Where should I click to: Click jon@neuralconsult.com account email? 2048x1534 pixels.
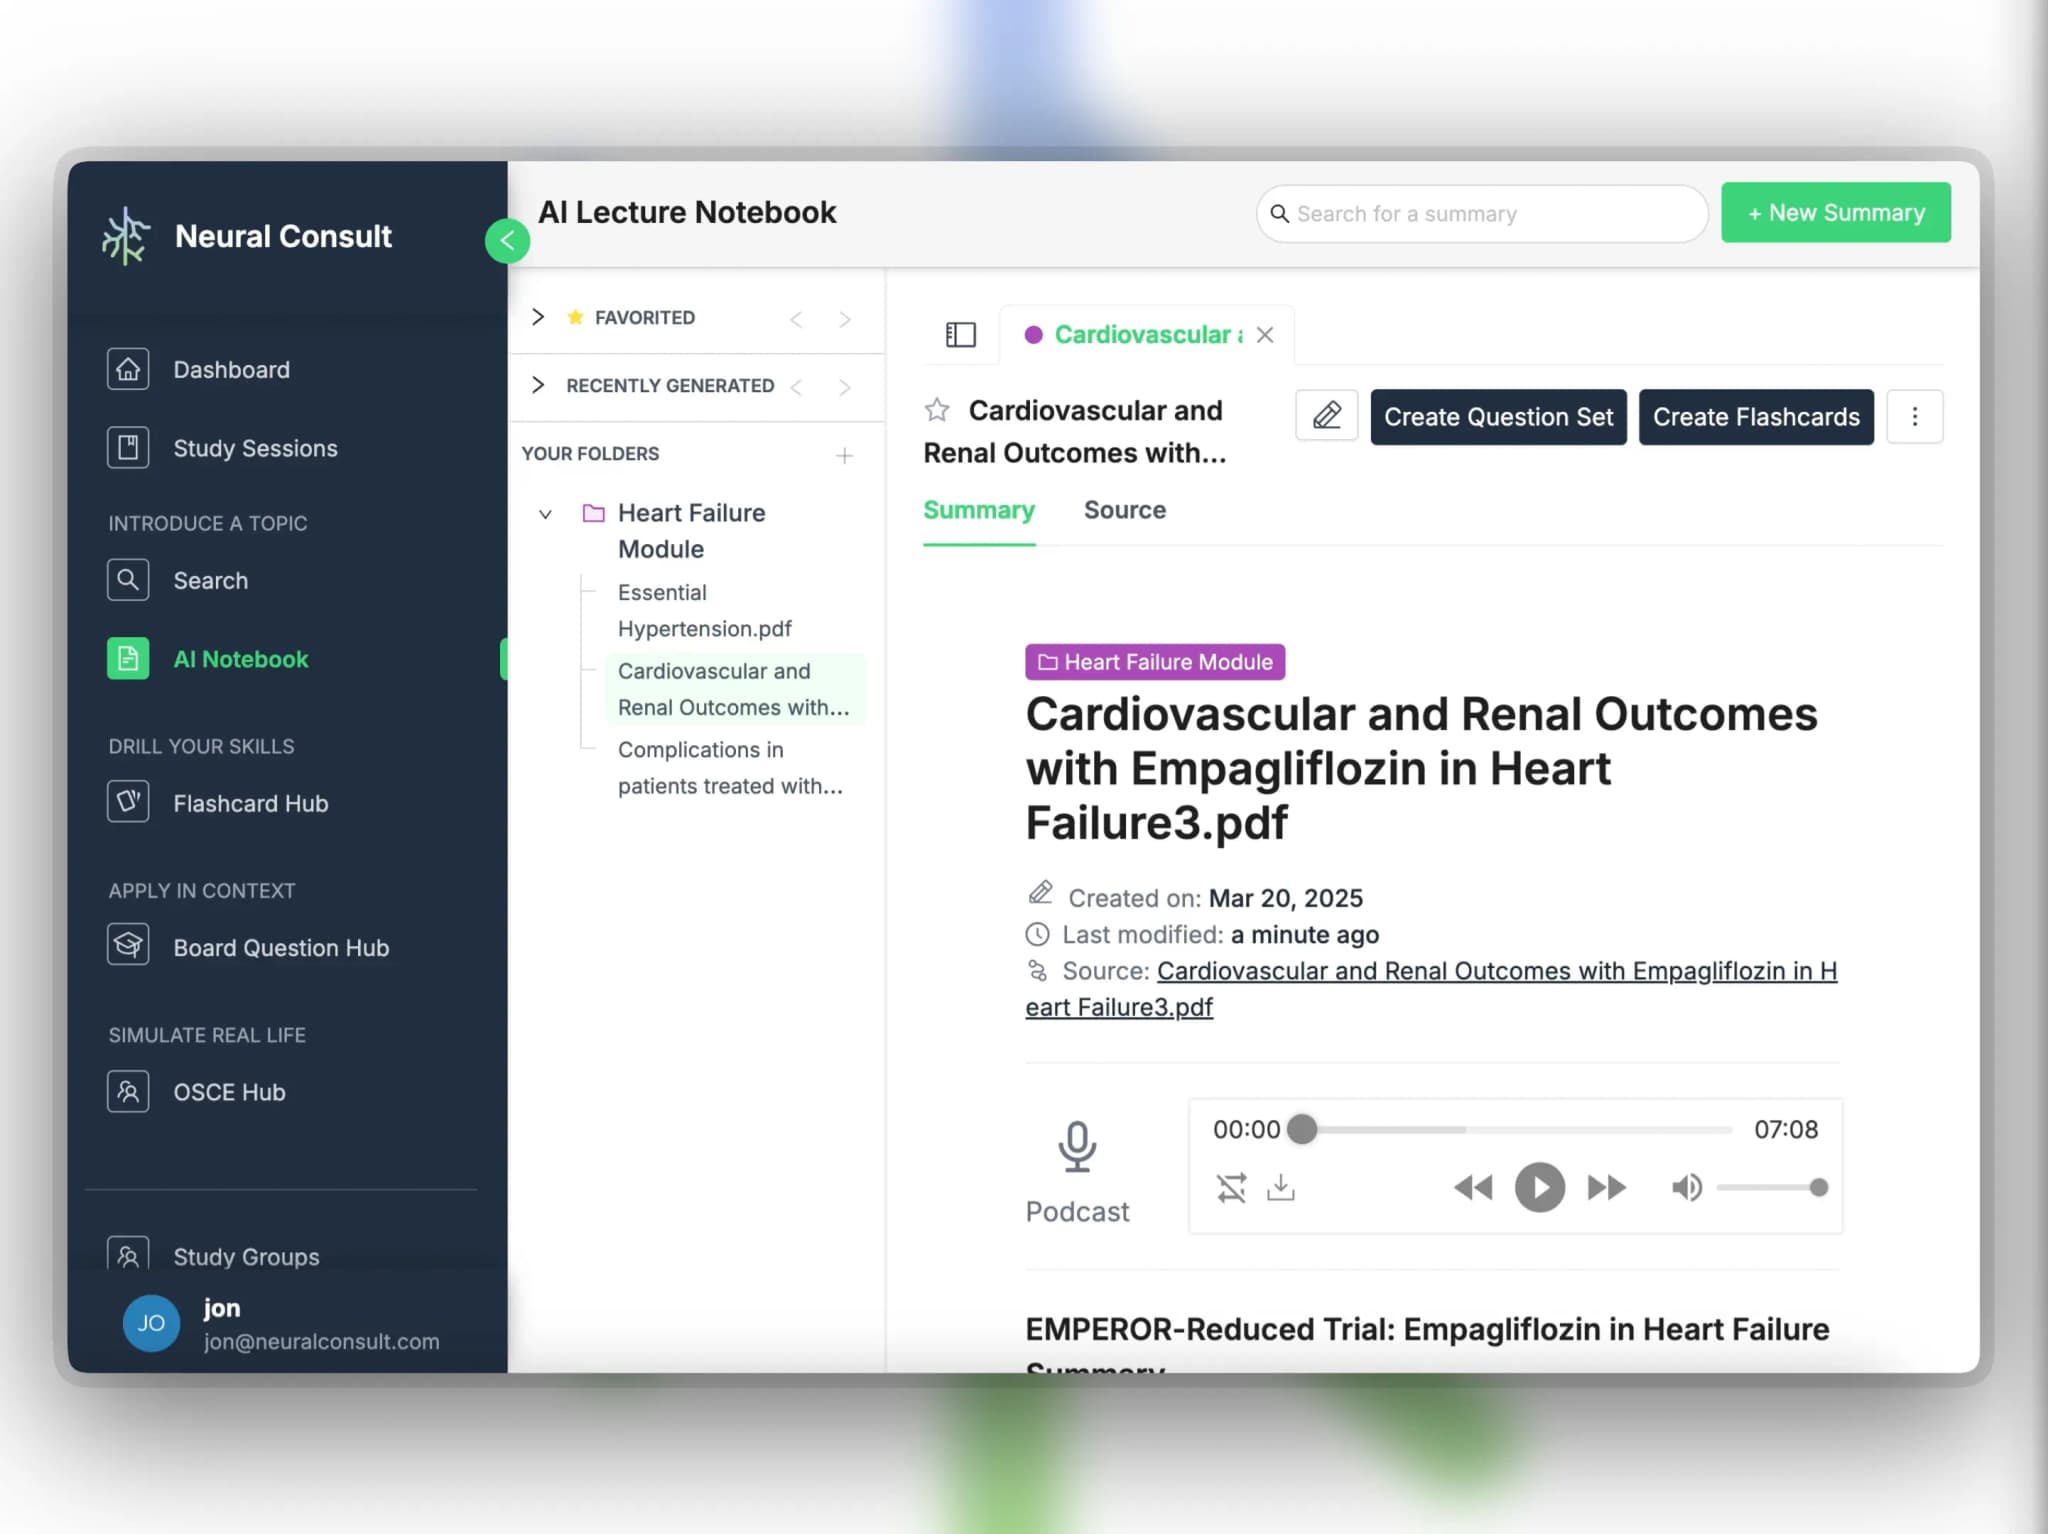(x=322, y=1342)
